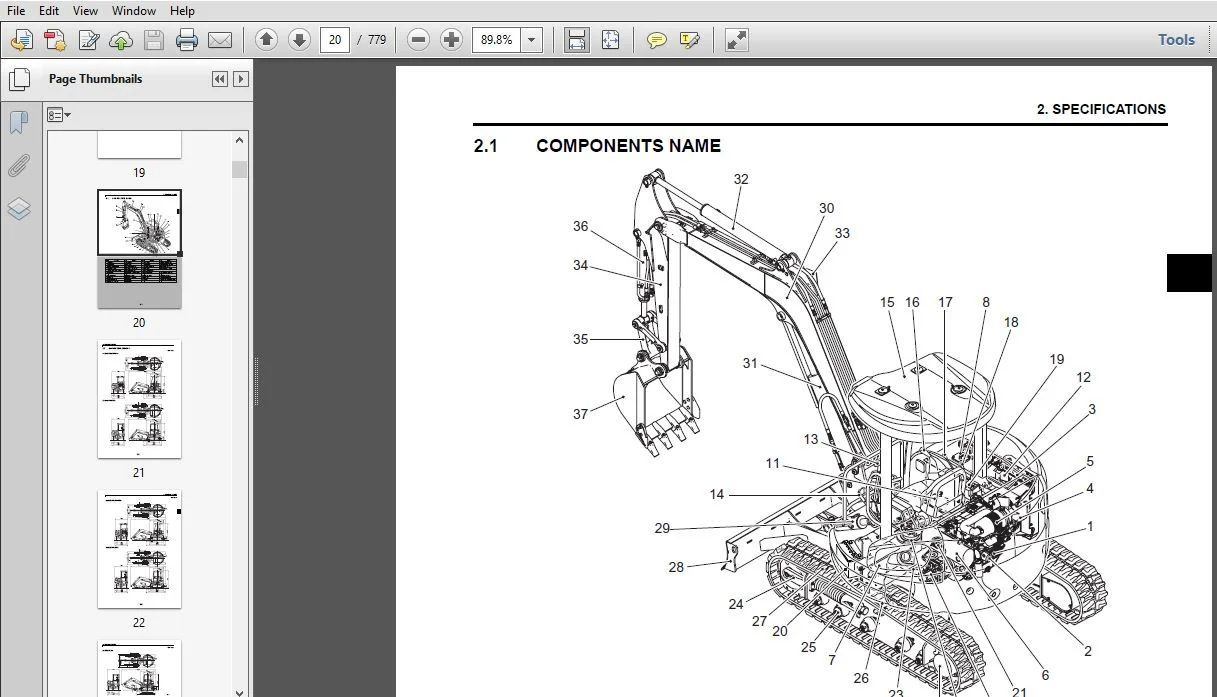Click the zoom value field 89.8%

pyautogui.click(x=497, y=40)
